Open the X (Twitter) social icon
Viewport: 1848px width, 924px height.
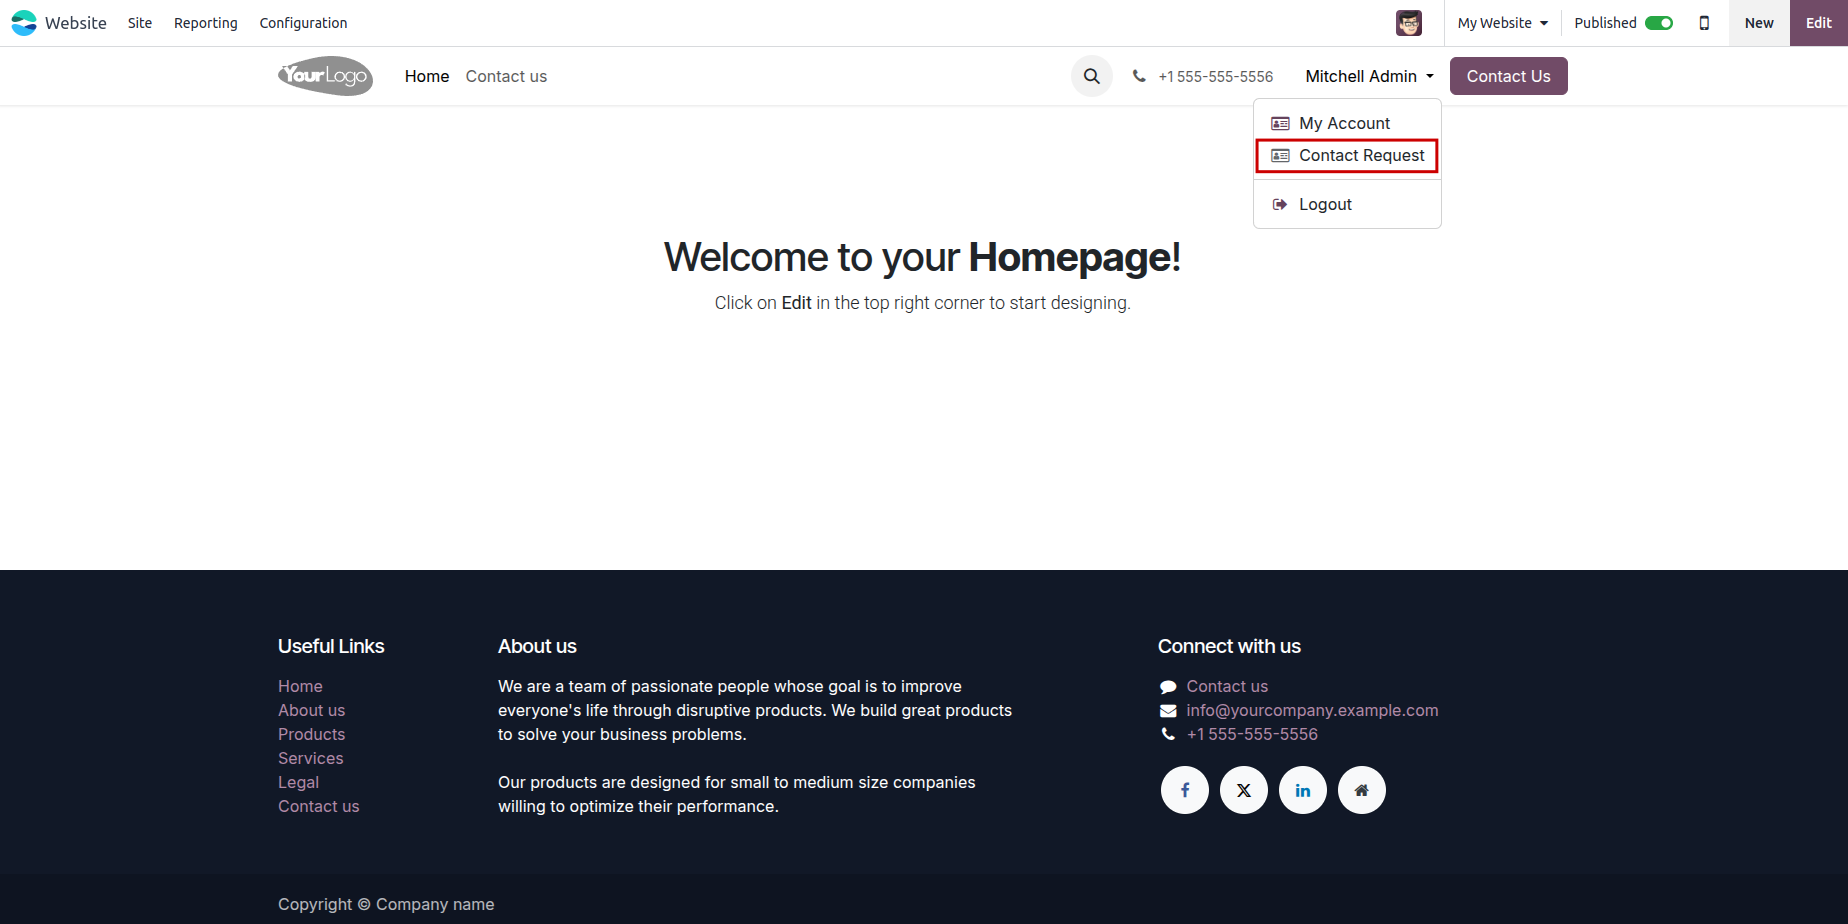[x=1244, y=790]
